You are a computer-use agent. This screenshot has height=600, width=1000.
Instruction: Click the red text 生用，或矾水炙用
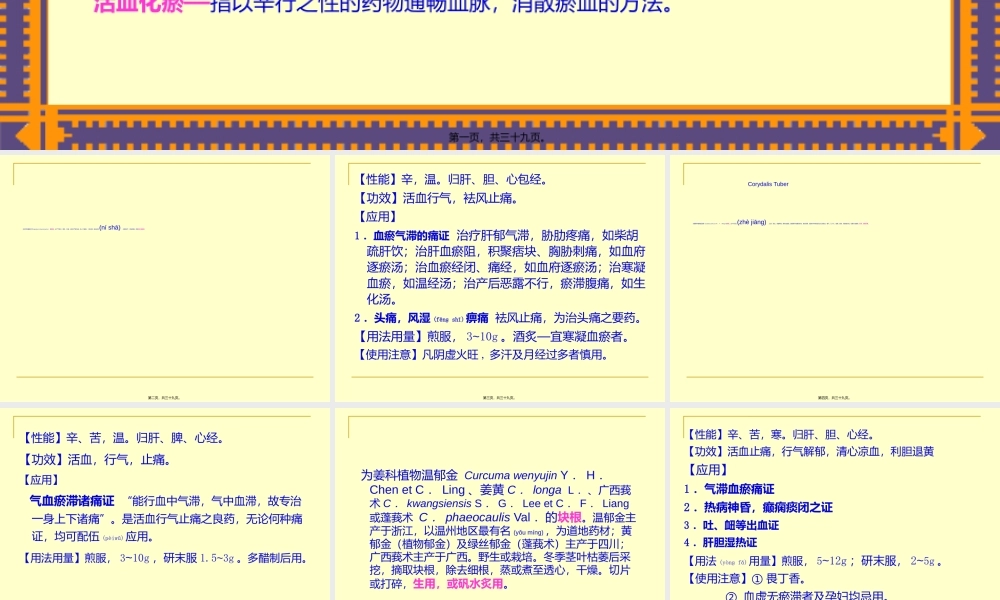[455, 586]
